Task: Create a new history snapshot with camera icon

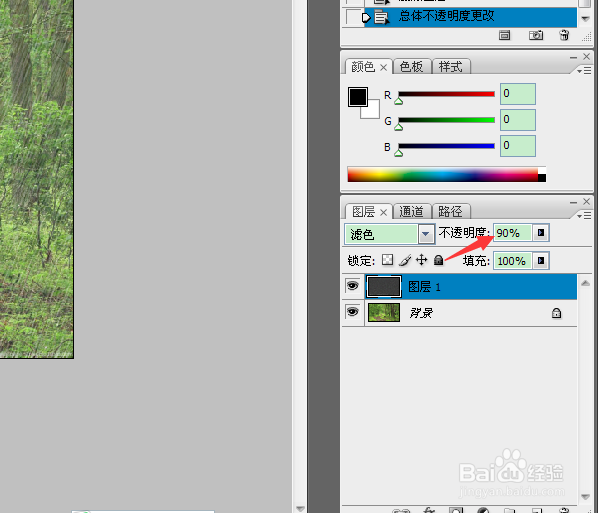Action: [x=535, y=35]
